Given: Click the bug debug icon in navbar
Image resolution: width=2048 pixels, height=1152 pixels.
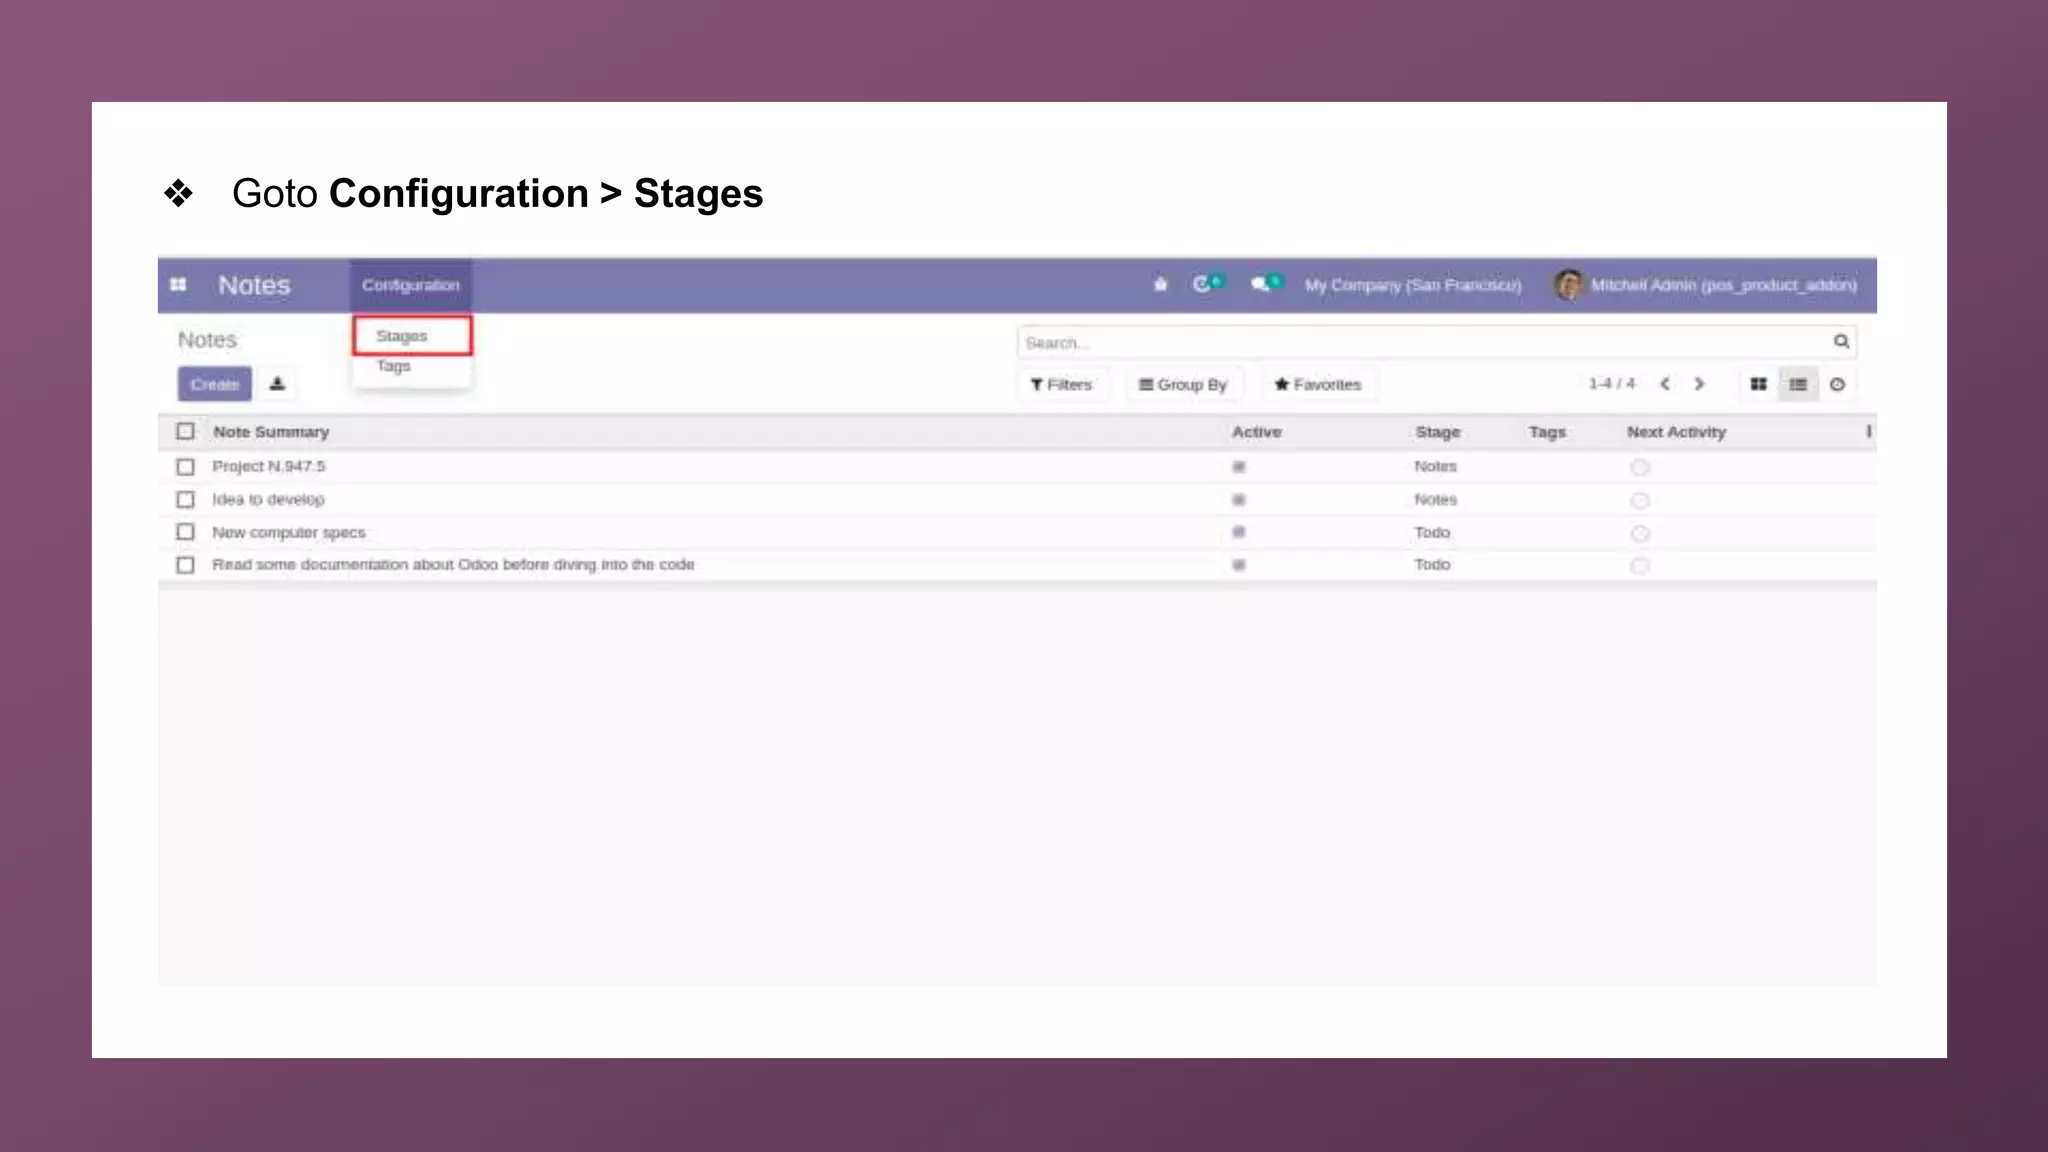Looking at the screenshot, I should (1160, 285).
